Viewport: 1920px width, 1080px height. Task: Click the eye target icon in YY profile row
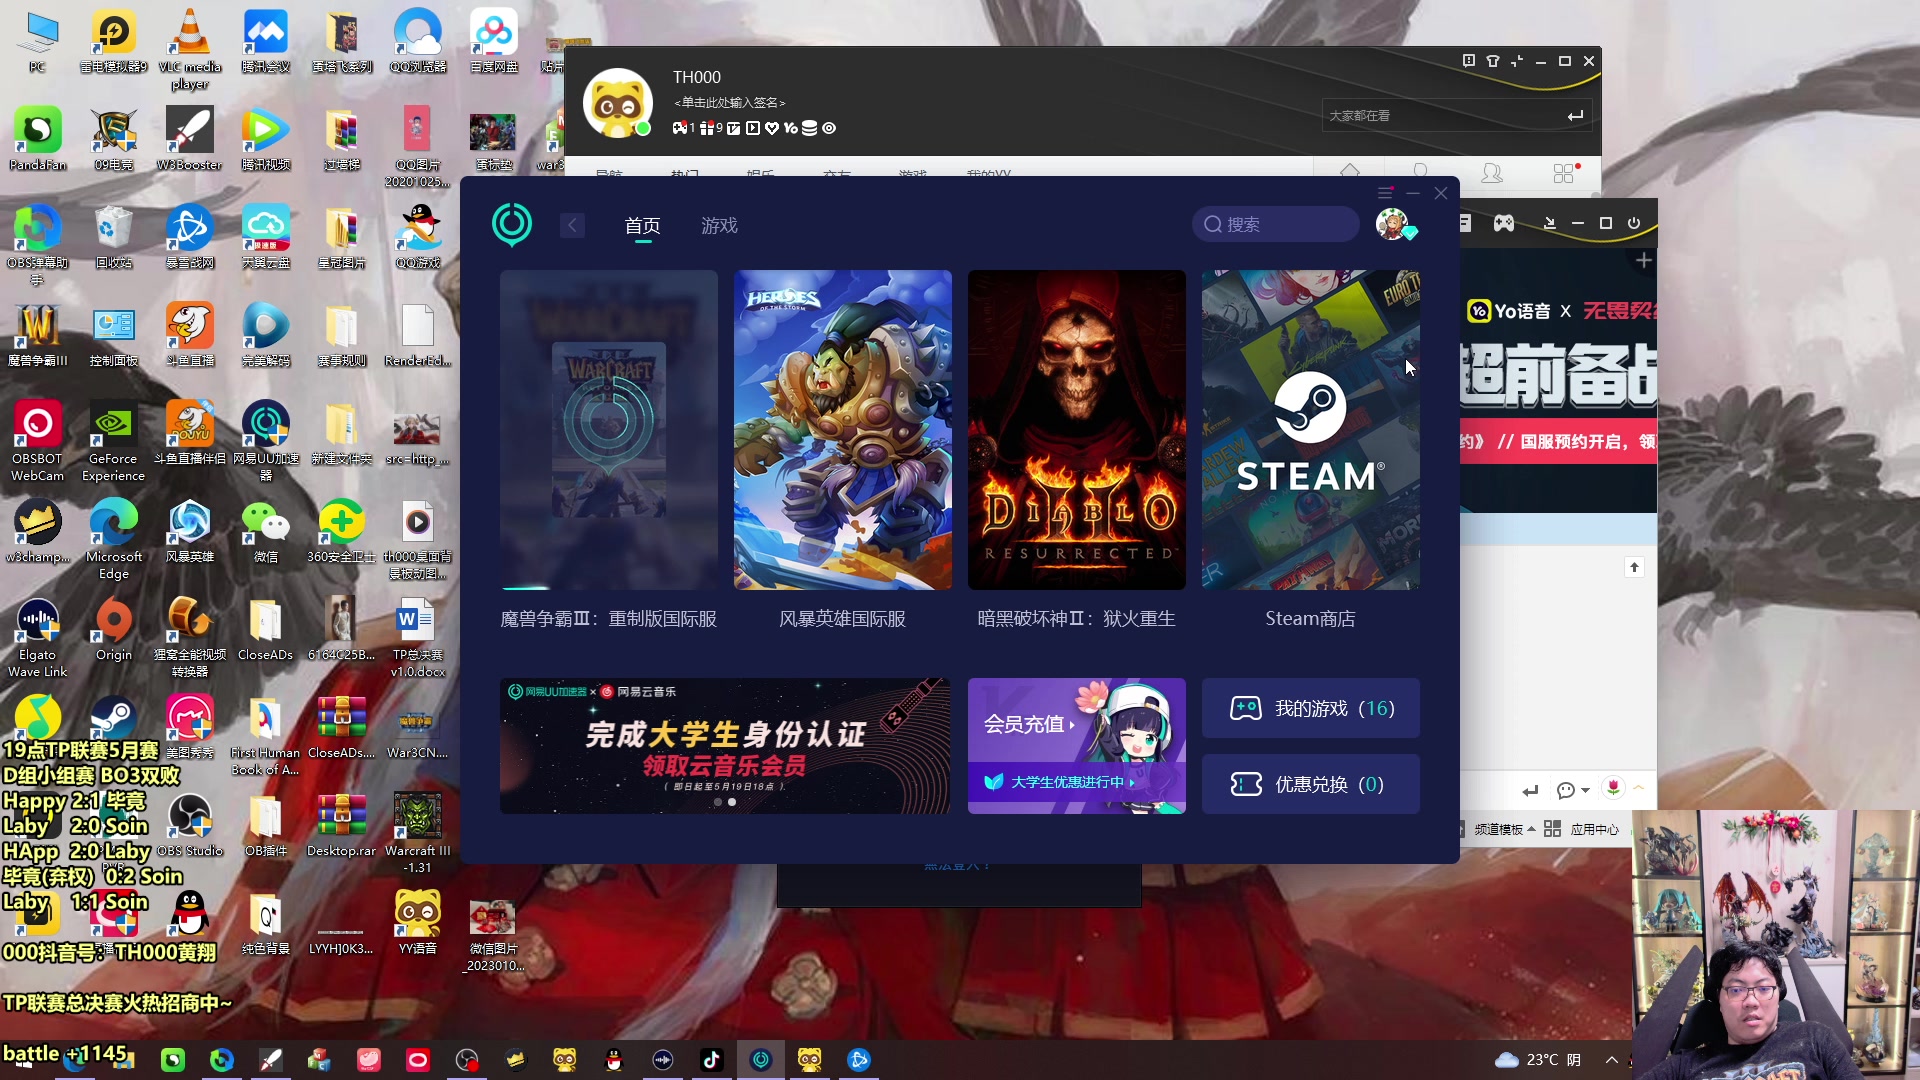click(x=829, y=128)
